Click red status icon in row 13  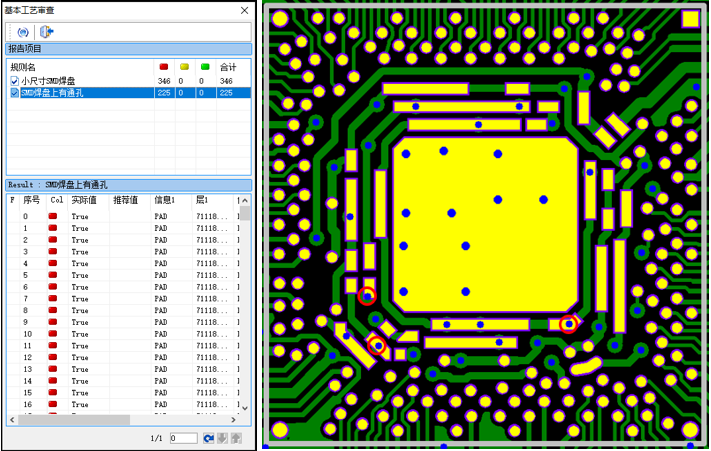pos(53,369)
